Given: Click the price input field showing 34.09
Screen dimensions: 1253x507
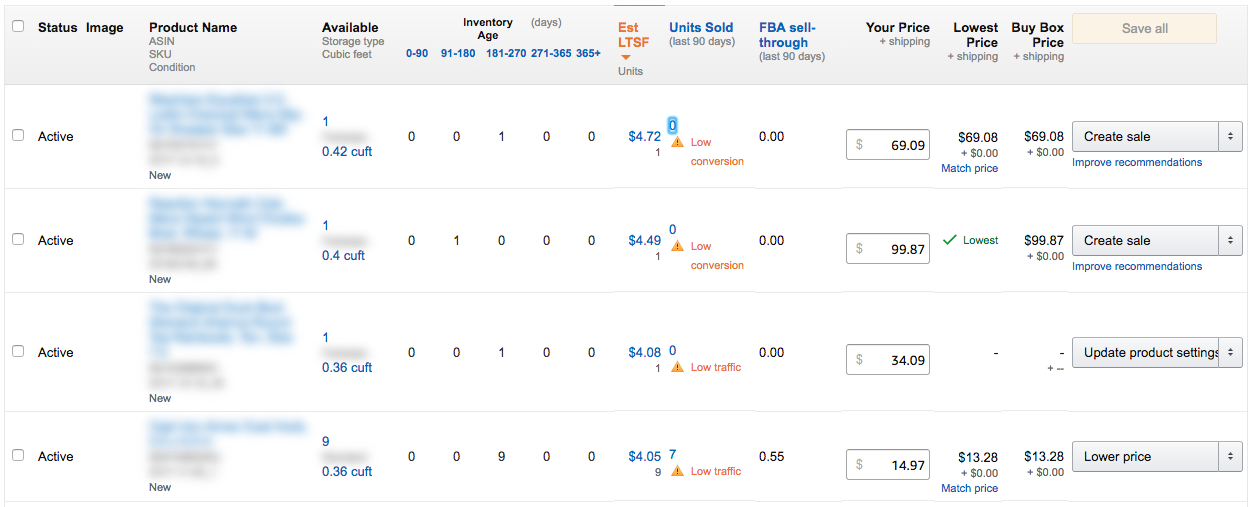Looking at the screenshot, I should coord(888,360).
